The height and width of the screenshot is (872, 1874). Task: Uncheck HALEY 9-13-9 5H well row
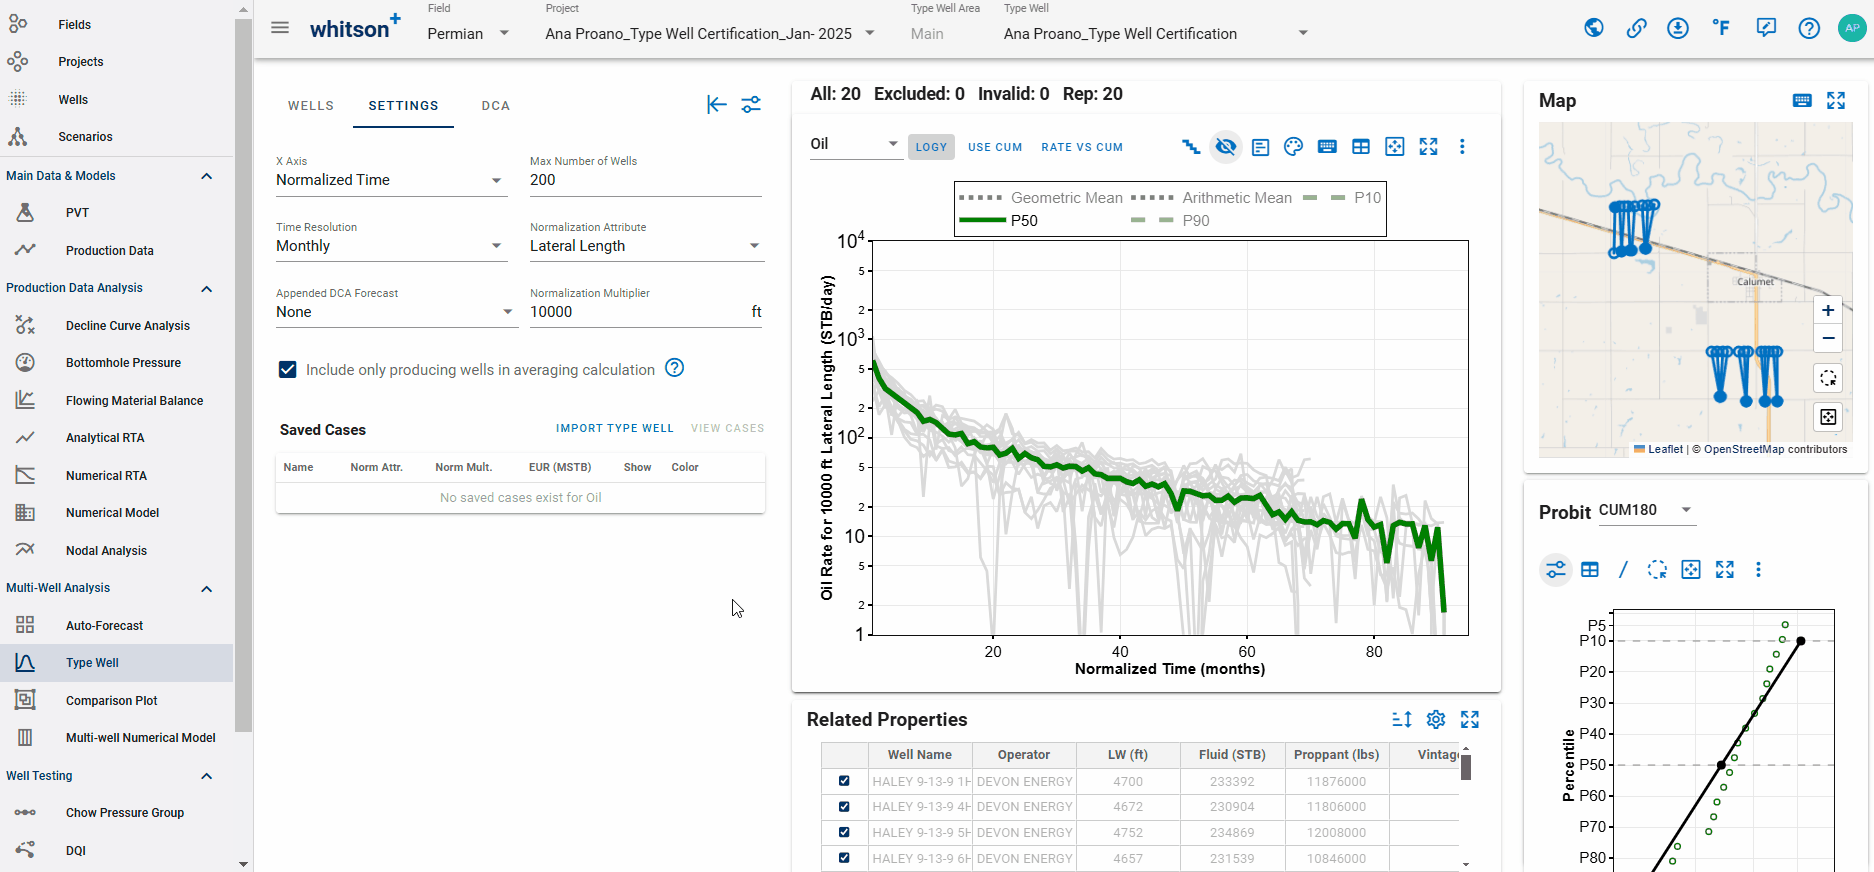(x=844, y=832)
